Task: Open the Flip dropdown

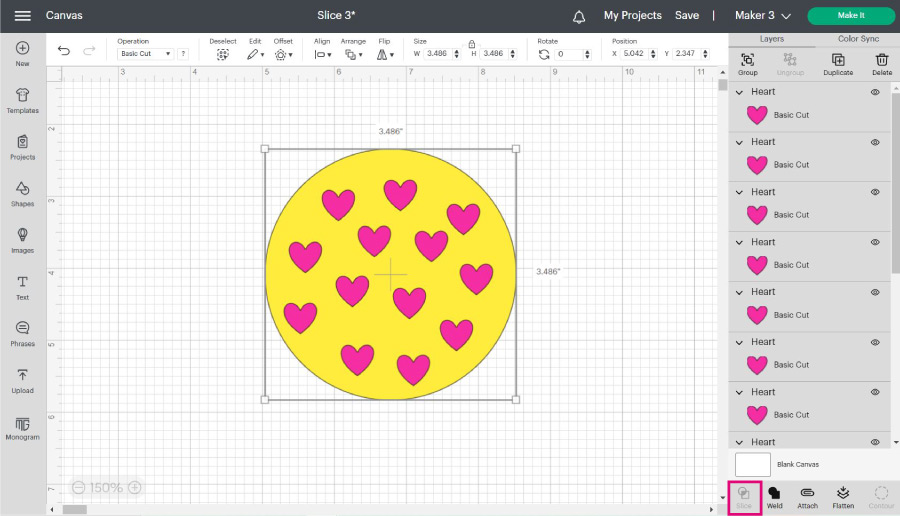Action: [x=385, y=55]
